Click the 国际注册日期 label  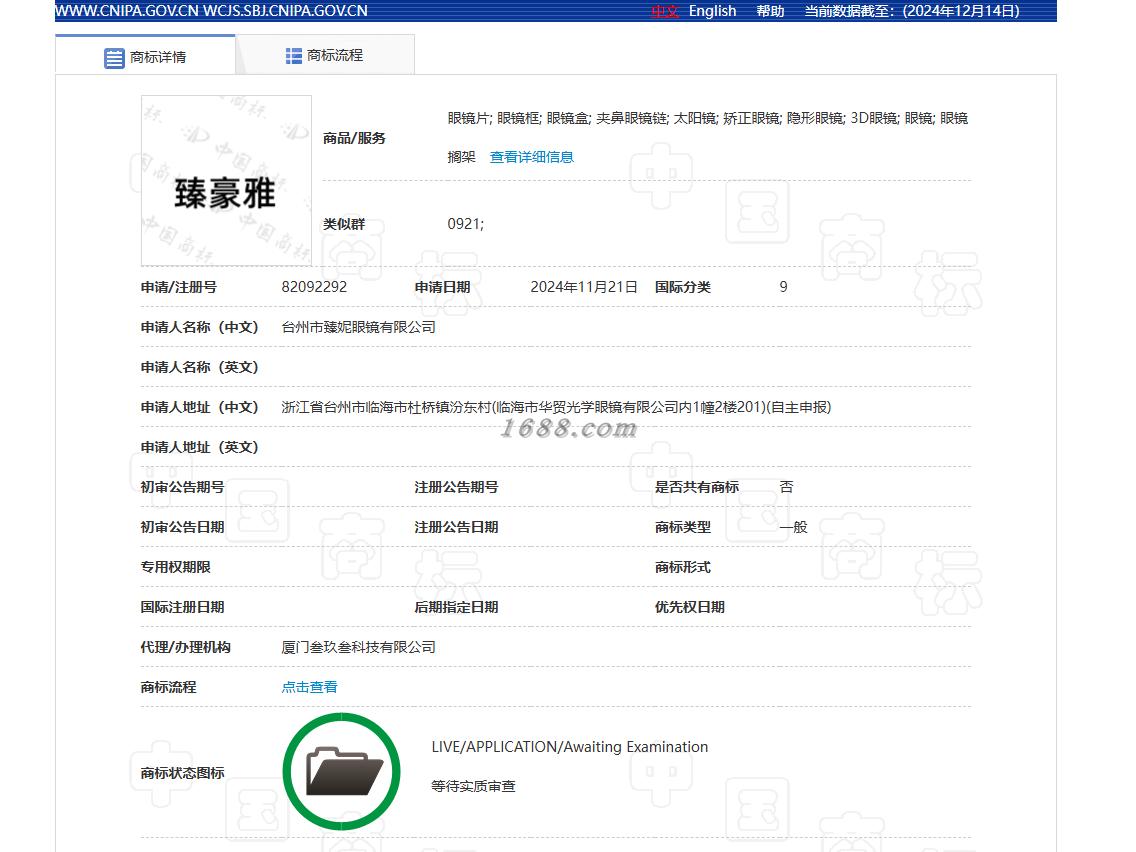click(183, 607)
